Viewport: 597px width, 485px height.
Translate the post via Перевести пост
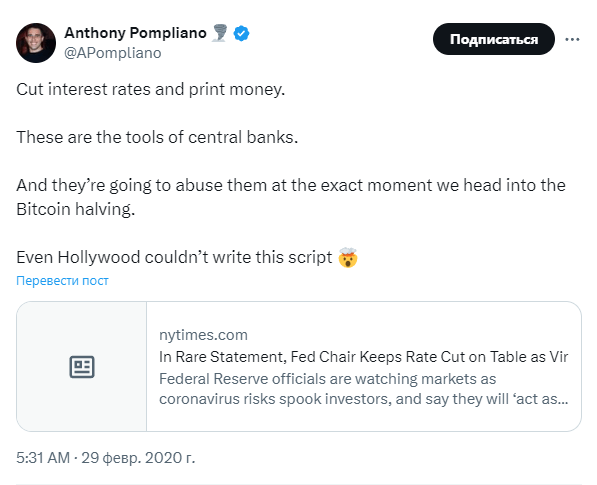coord(62,281)
